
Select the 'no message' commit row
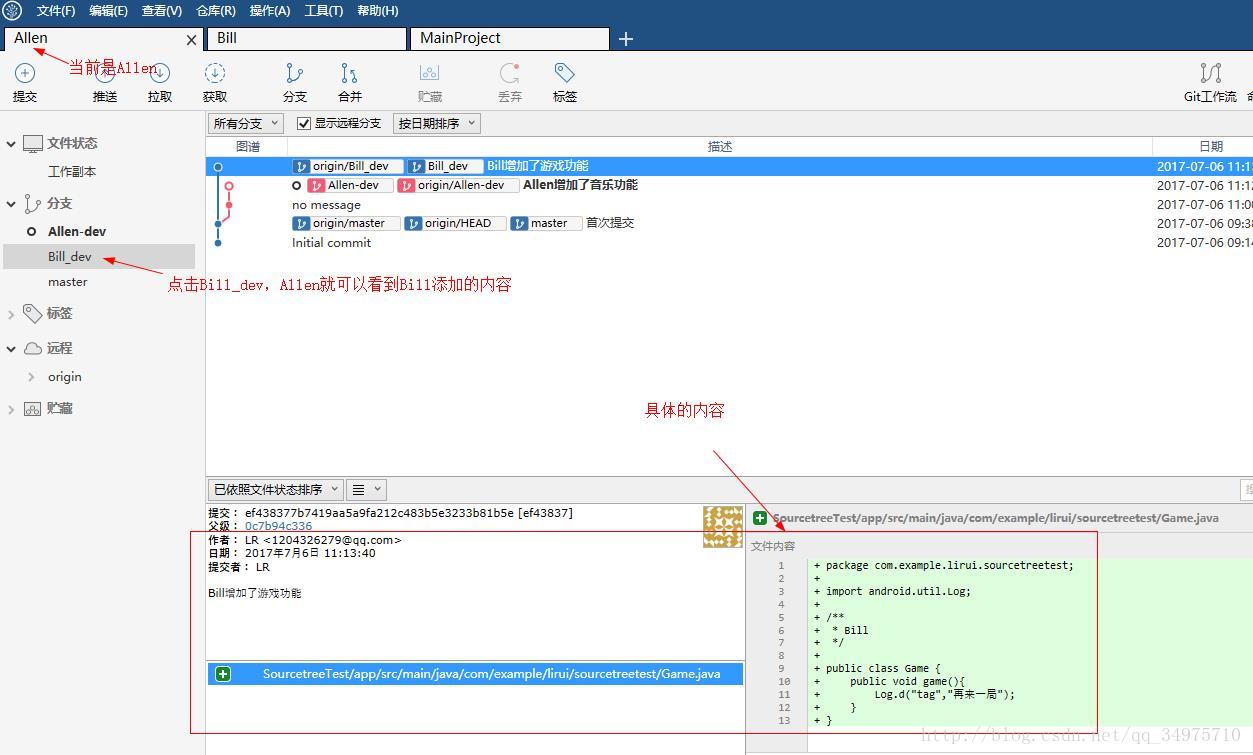[729, 204]
